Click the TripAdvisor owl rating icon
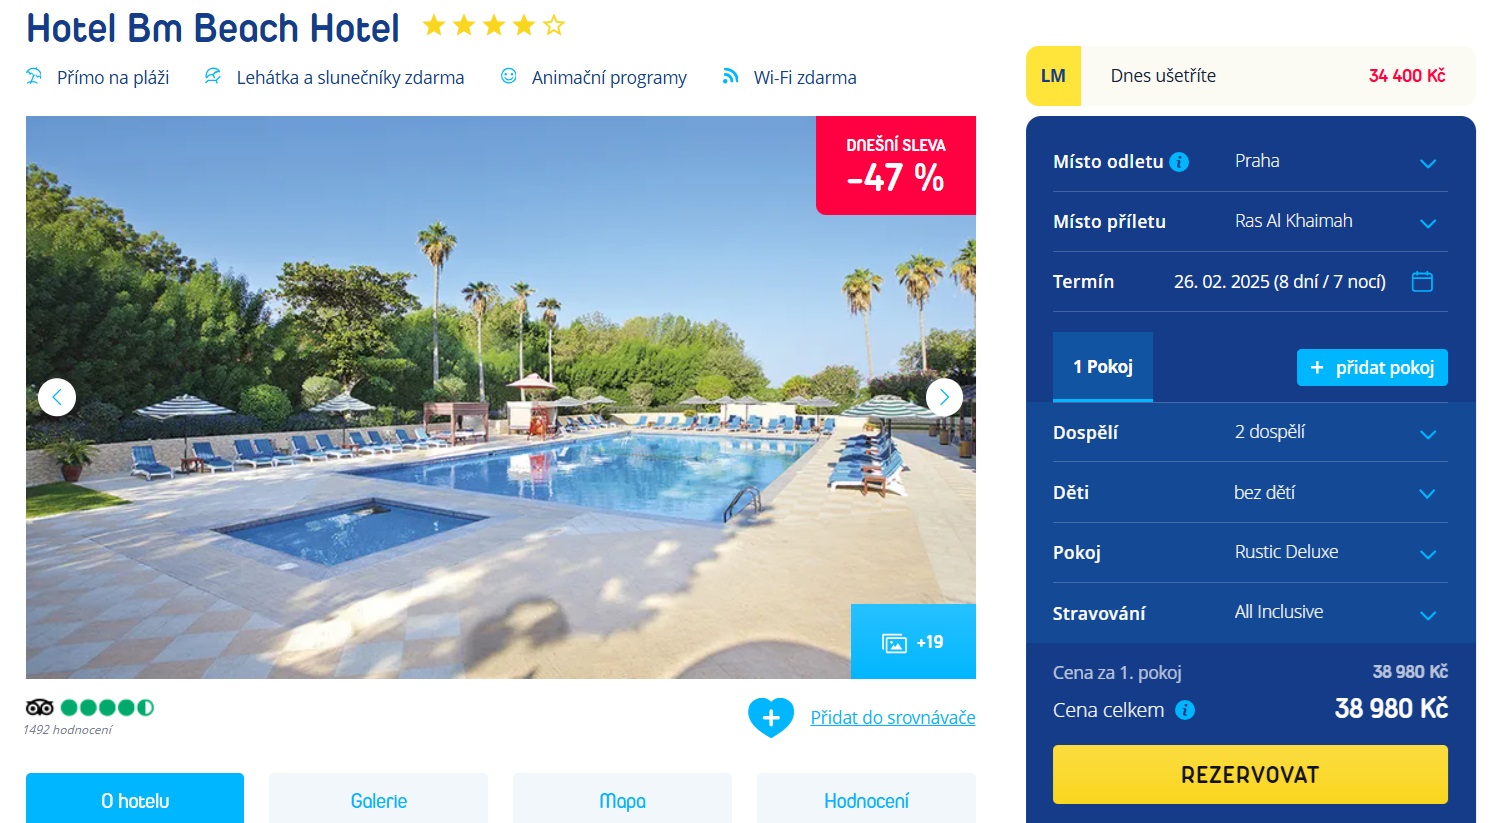Screen dimensions: 1504x823 tap(40, 707)
